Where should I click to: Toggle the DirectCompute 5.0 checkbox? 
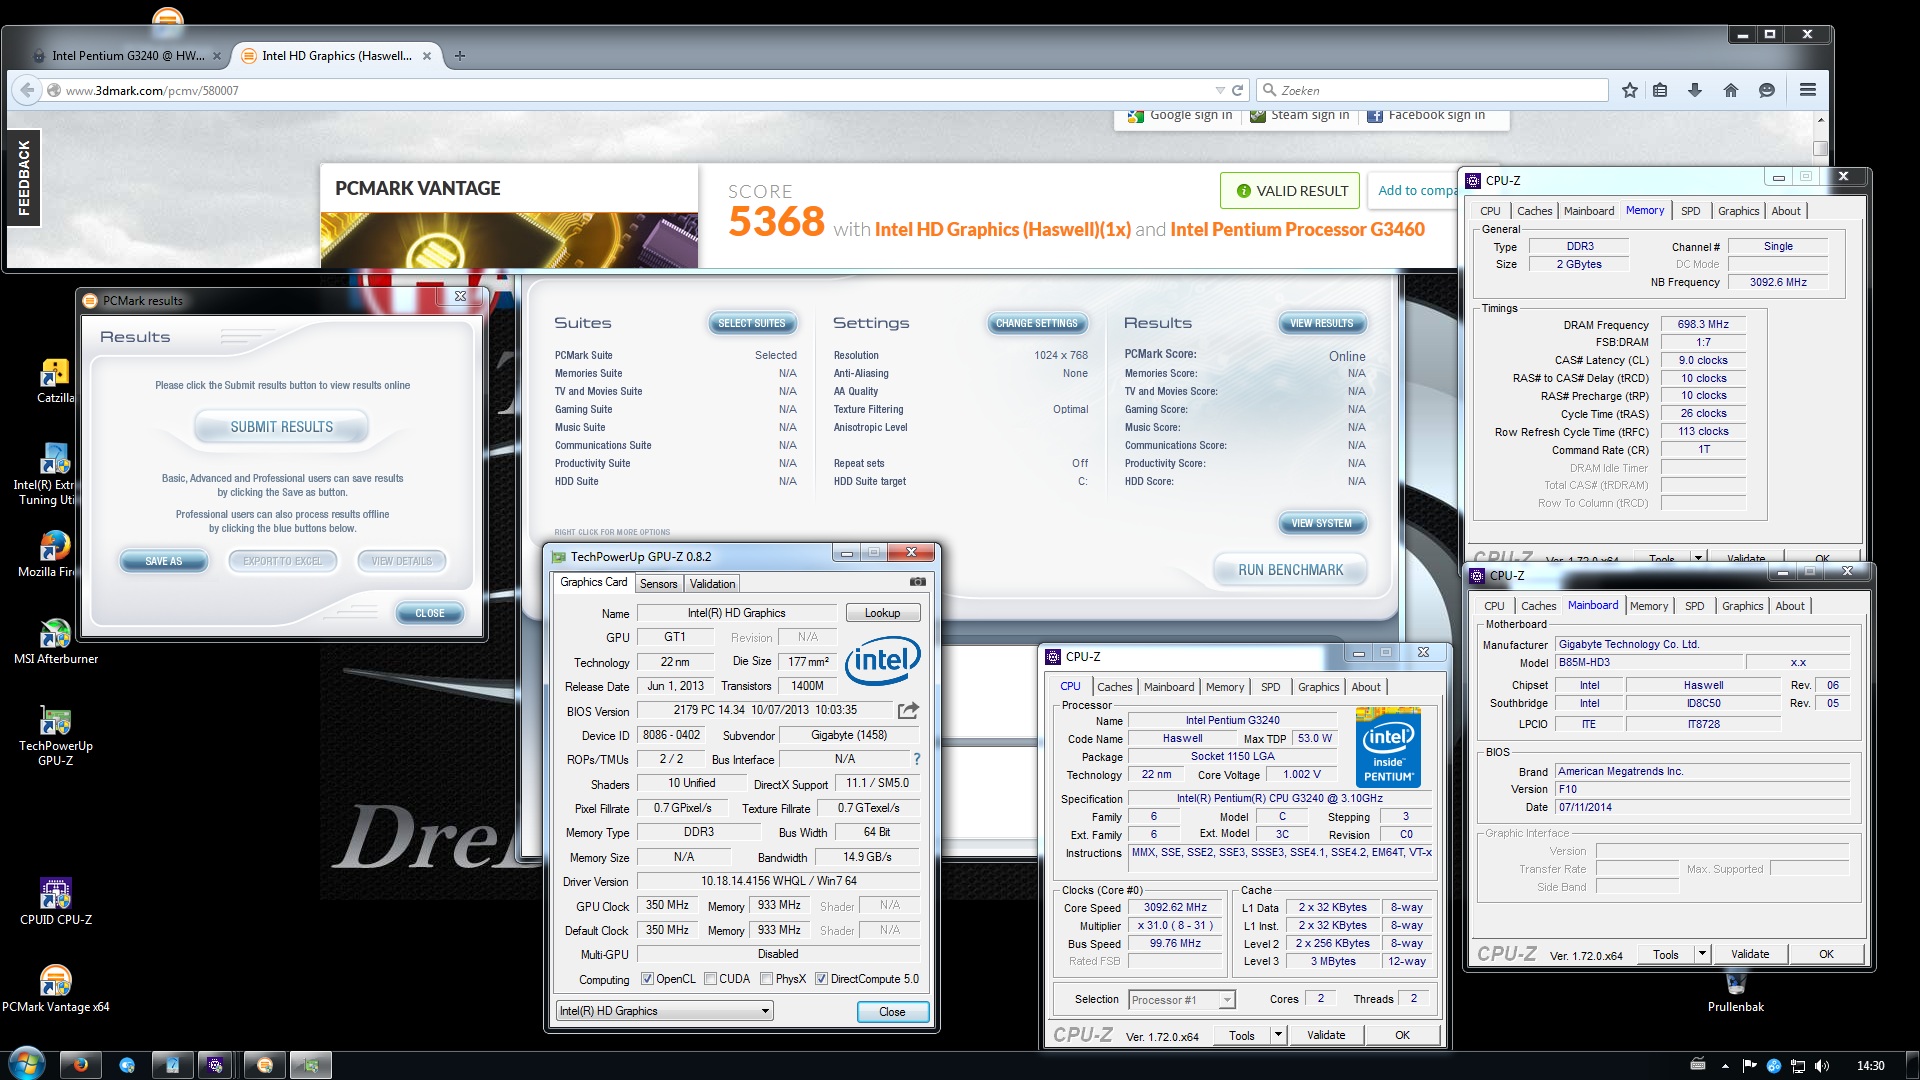821,979
